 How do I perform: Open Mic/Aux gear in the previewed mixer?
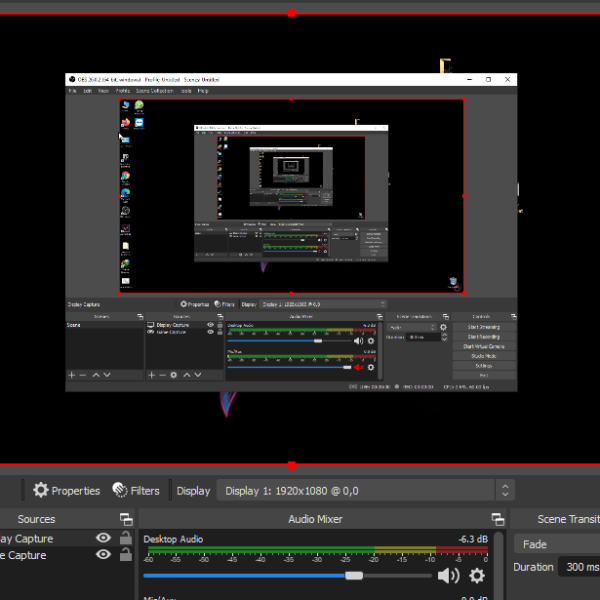pyautogui.click(x=371, y=367)
